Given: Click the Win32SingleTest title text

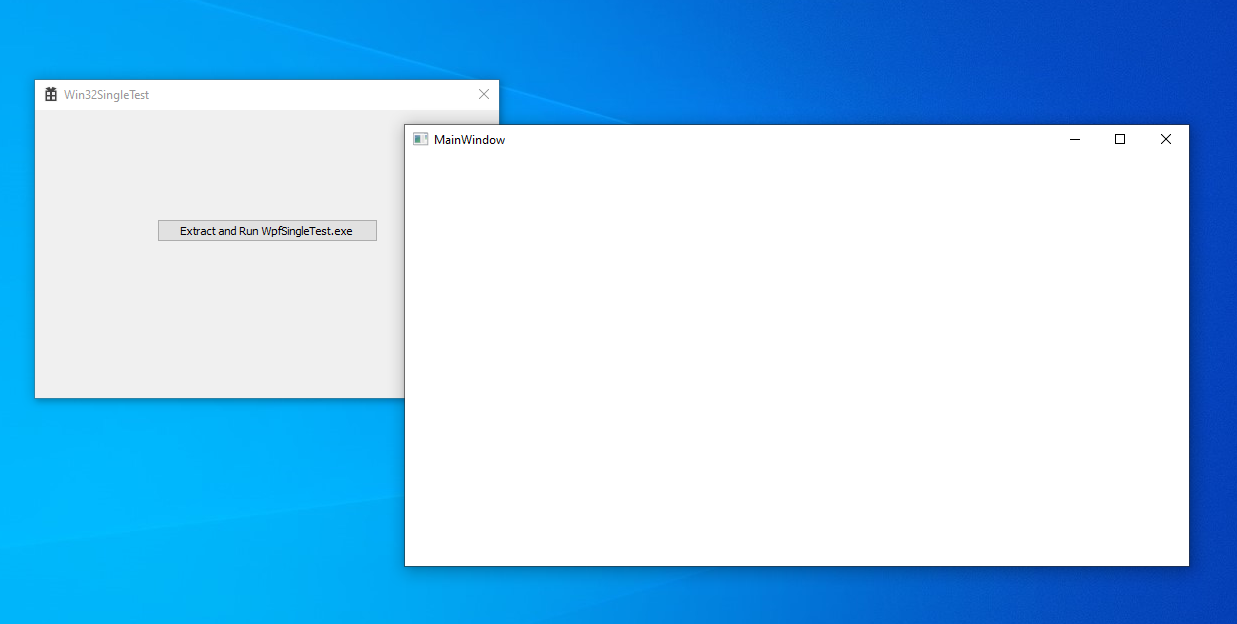Looking at the screenshot, I should coord(107,95).
